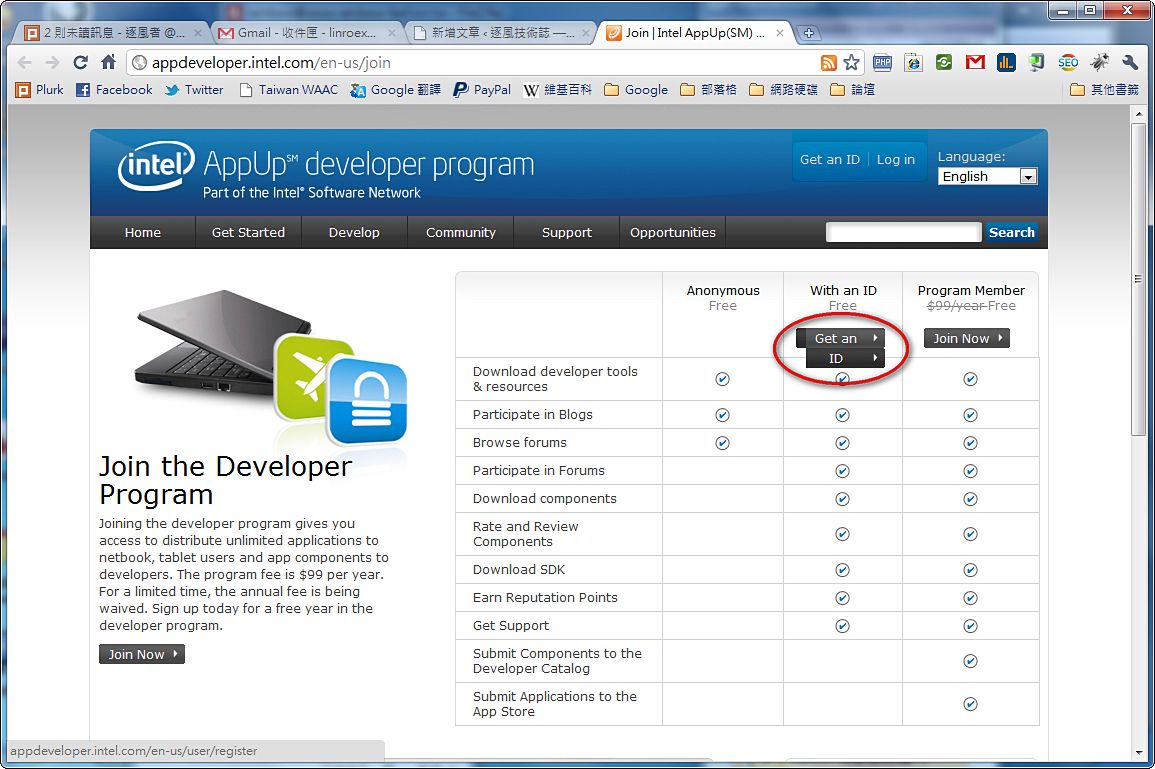Viewport: 1155px width, 769px height.
Task: Switch to the Gmail 收件匣 tab
Action: [x=307, y=33]
